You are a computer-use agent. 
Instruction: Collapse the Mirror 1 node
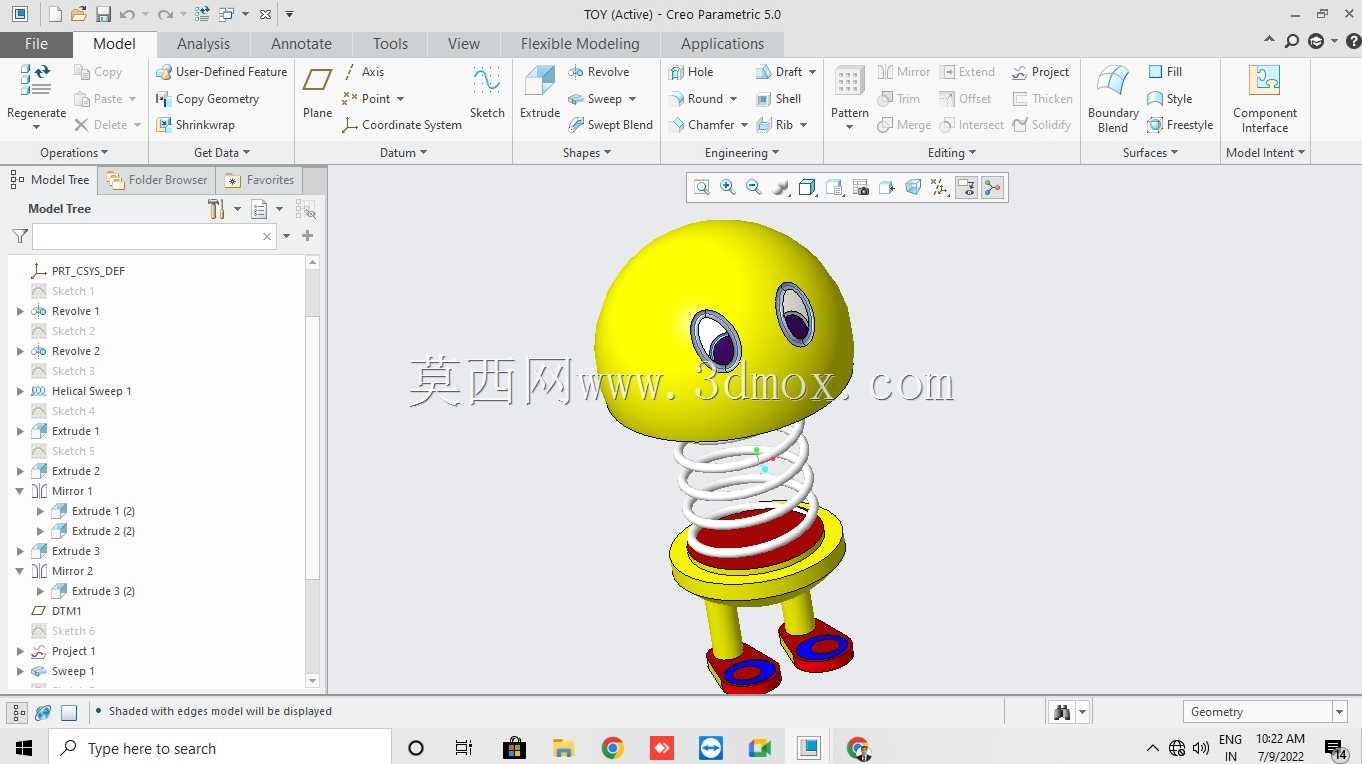[x=20, y=491]
